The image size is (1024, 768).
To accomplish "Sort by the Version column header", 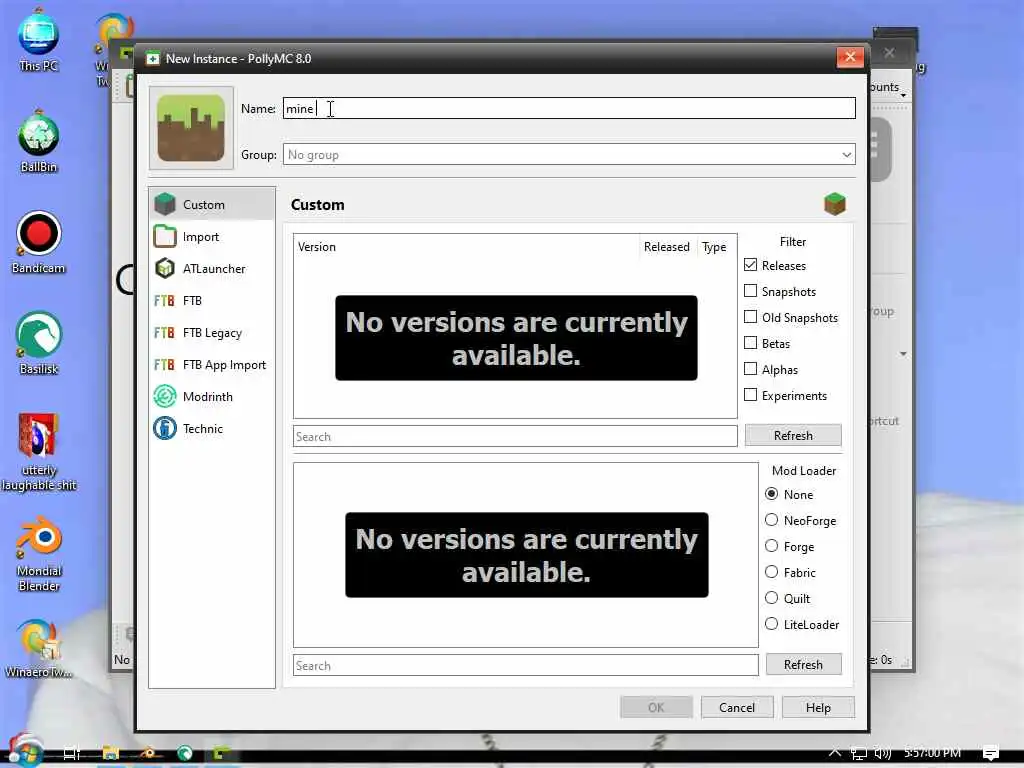I will pos(467,247).
